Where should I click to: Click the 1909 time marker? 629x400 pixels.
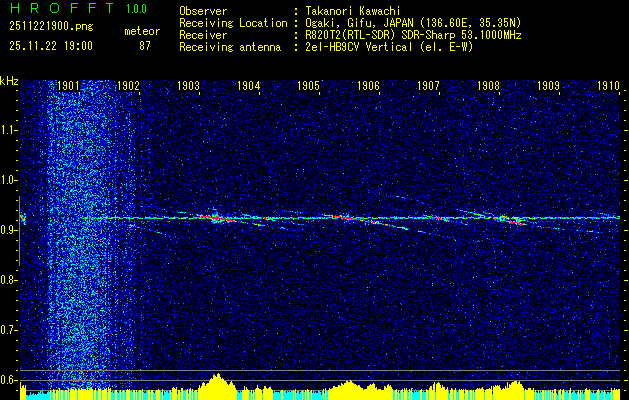[548, 85]
